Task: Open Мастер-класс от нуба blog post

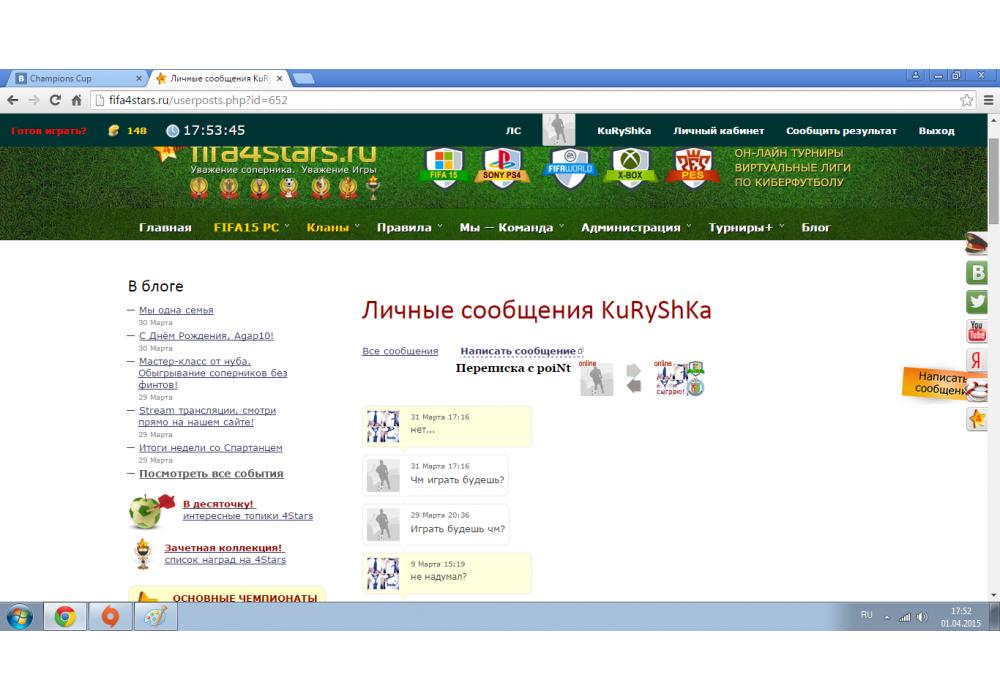Action: 212,373
